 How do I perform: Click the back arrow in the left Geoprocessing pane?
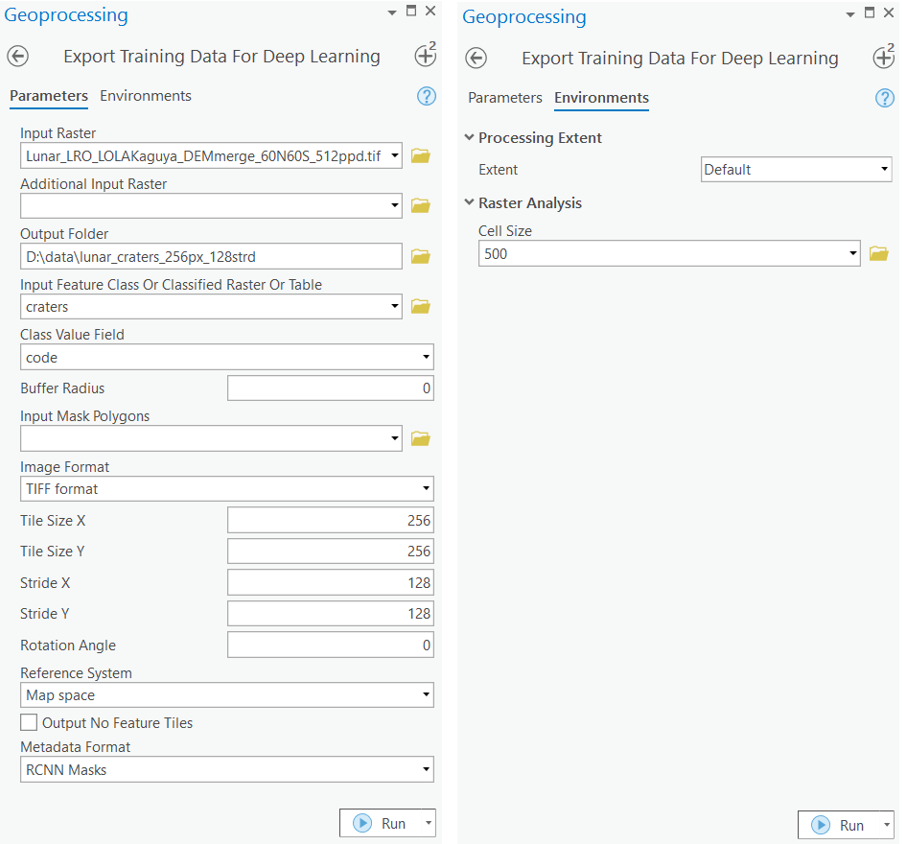(x=18, y=57)
